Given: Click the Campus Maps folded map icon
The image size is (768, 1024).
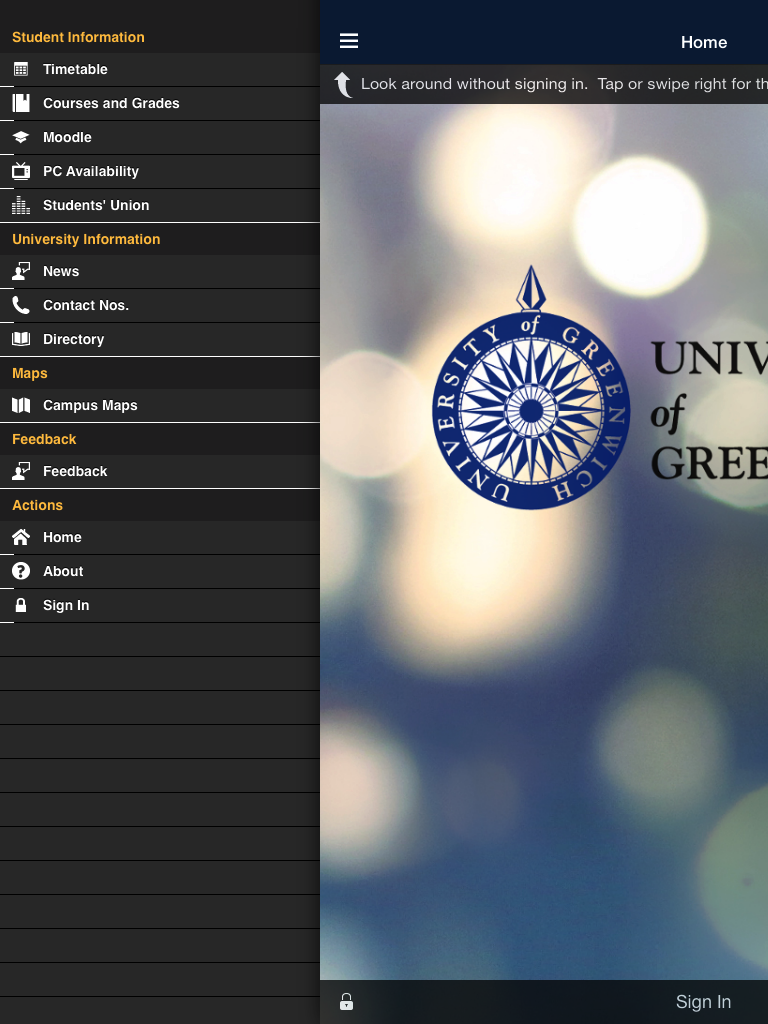Looking at the screenshot, I should pyautogui.click(x=21, y=406).
